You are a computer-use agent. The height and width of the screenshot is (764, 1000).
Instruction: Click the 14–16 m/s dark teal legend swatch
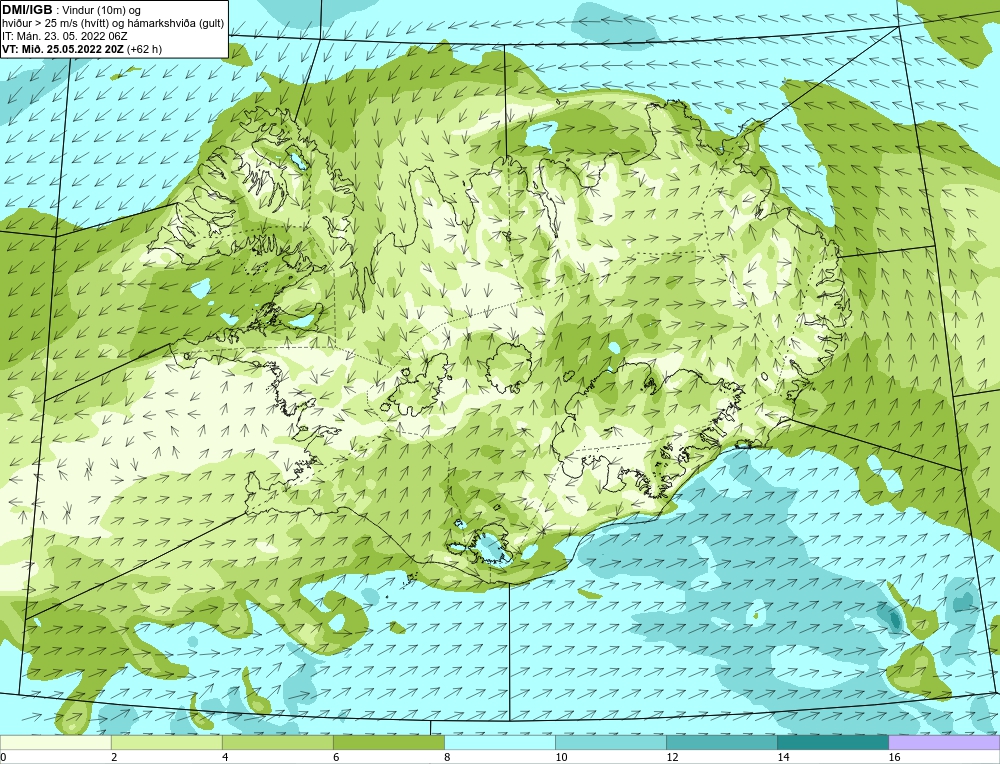pyautogui.click(x=832, y=743)
